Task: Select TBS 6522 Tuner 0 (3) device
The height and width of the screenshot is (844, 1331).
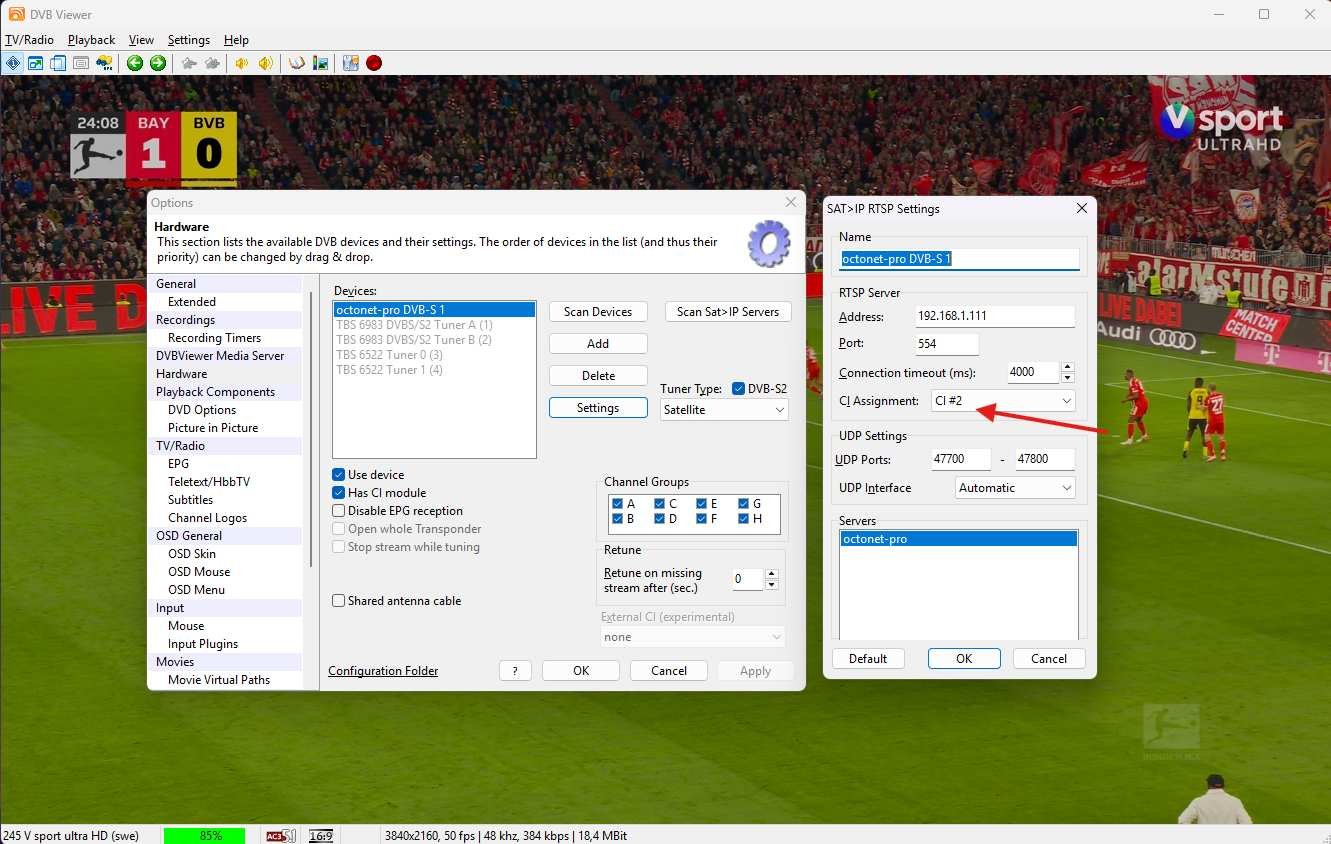Action: coord(389,355)
